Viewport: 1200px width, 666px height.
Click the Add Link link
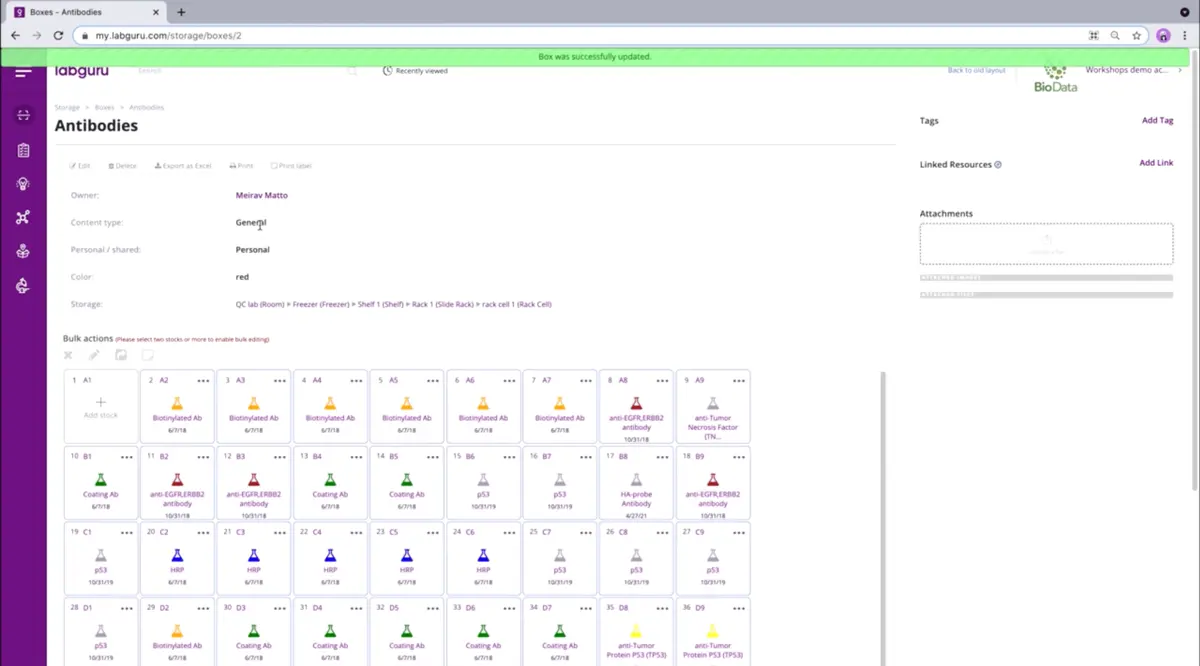pyautogui.click(x=1156, y=163)
